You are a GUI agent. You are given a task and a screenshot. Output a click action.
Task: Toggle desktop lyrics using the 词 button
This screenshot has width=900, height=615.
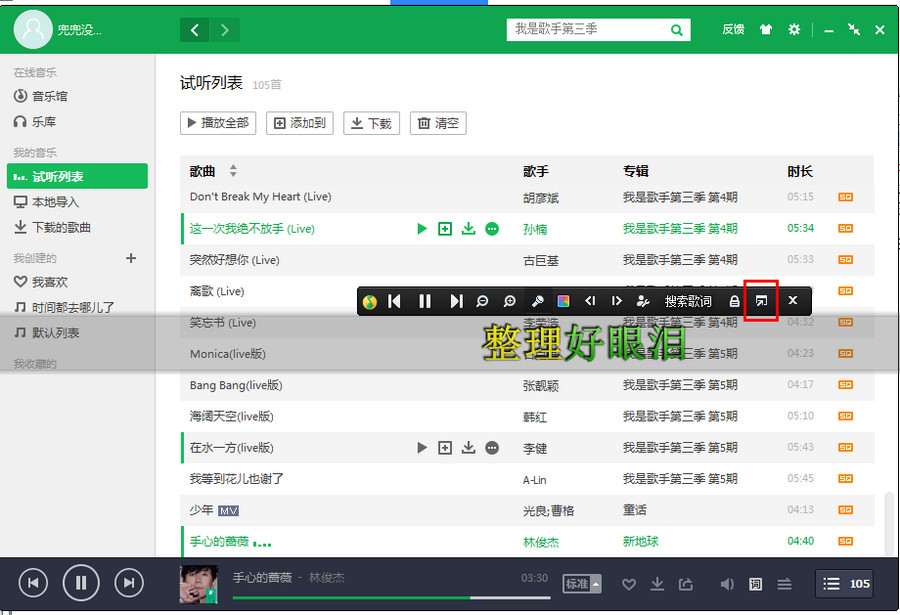(x=755, y=583)
